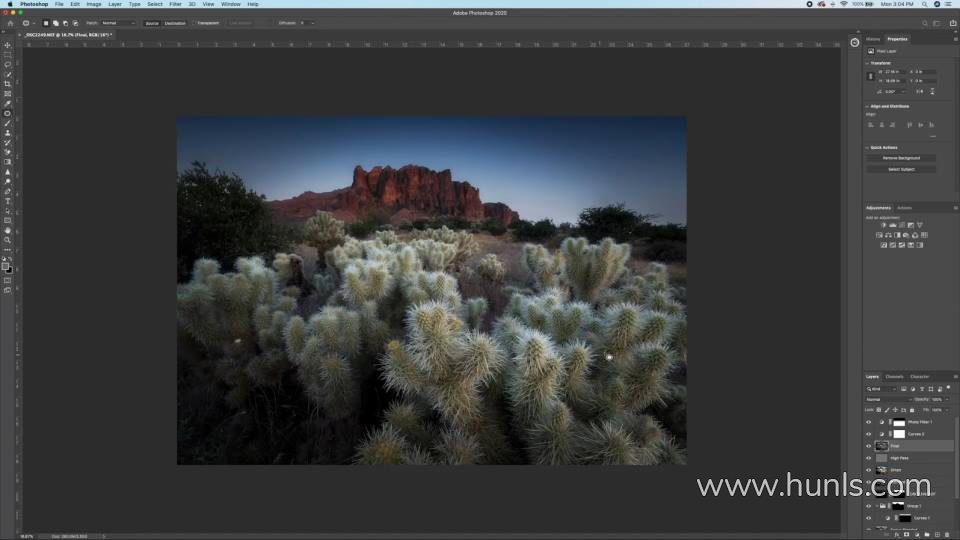The image size is (960, 540).
Task: Toggle the link width and height icon
Action: 871,76
